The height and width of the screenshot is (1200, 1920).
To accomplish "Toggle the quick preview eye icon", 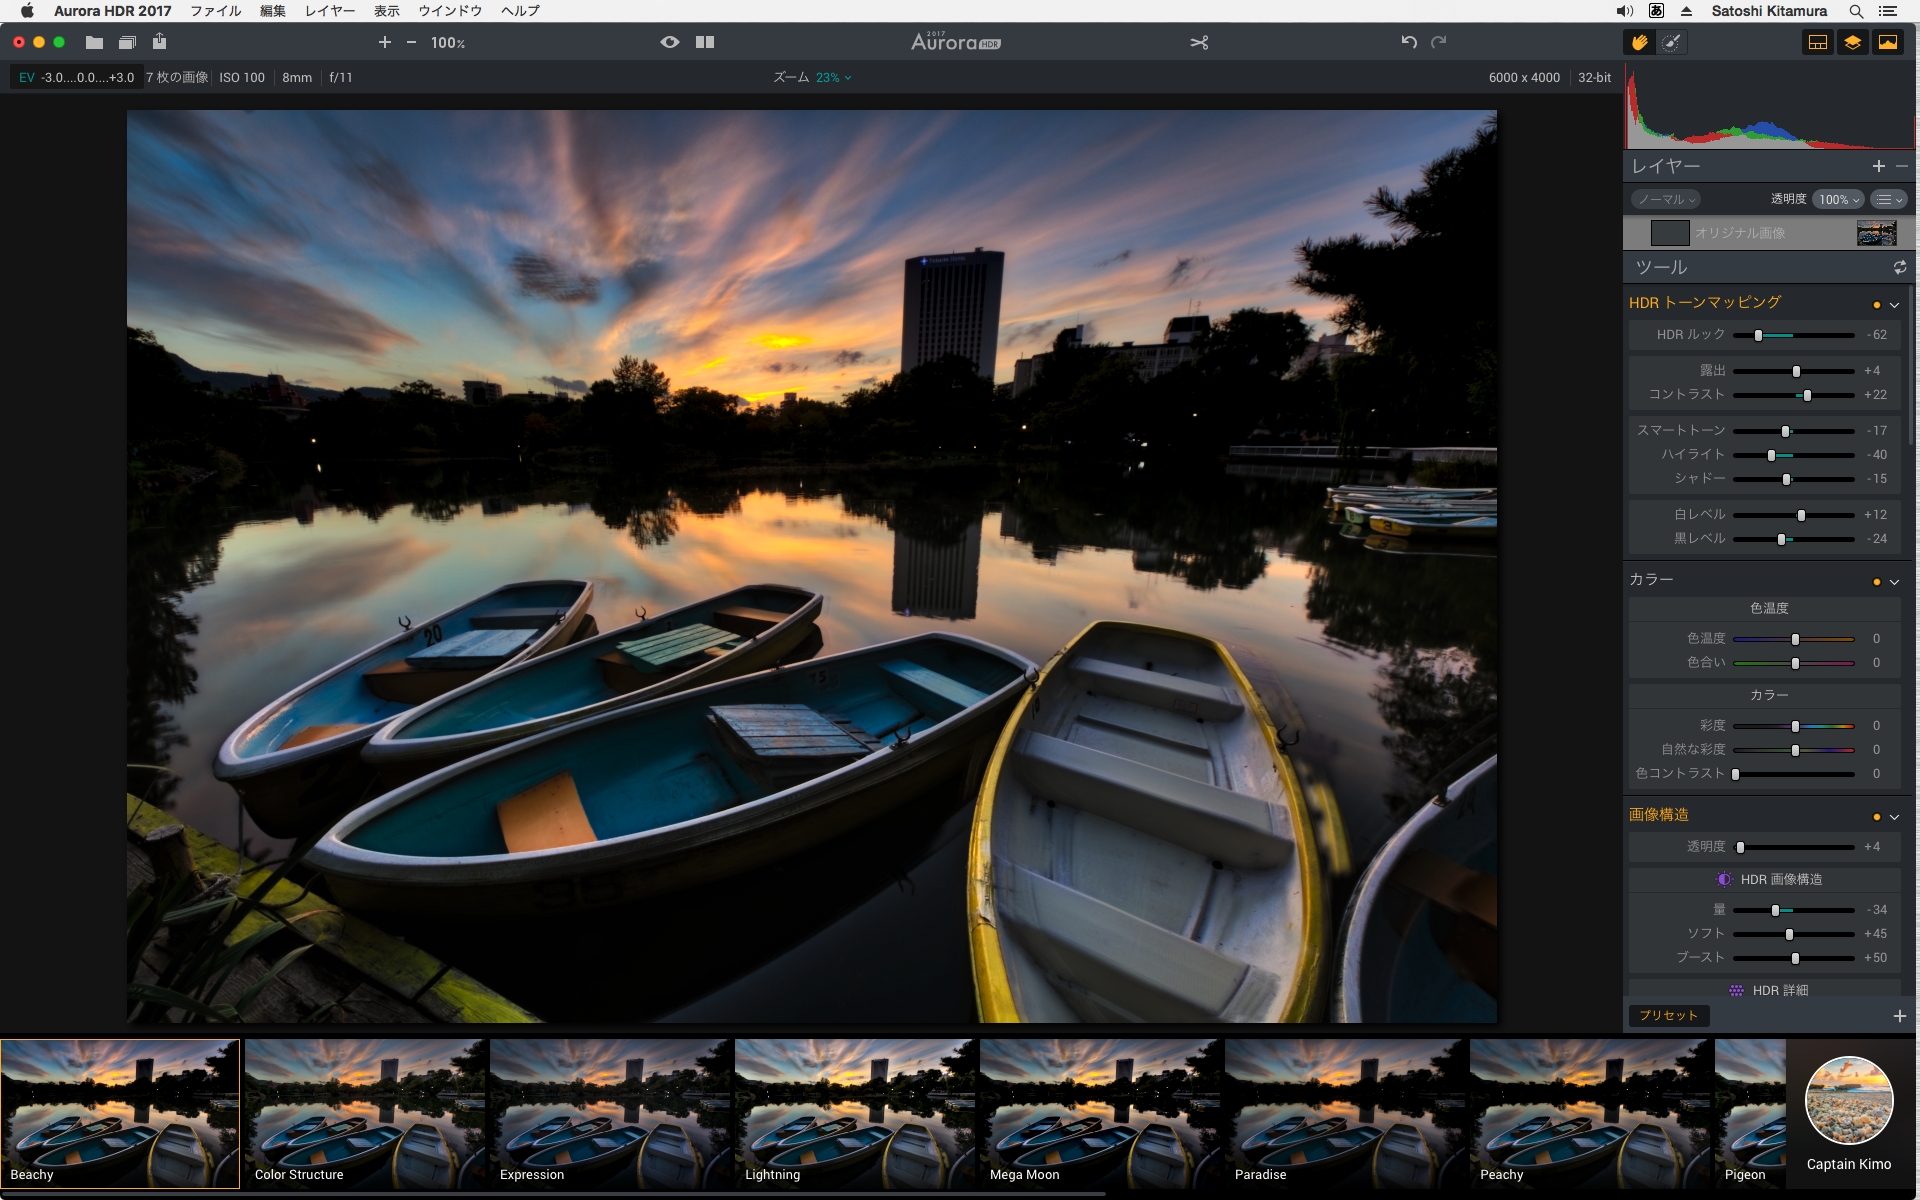I will (670, 42).
